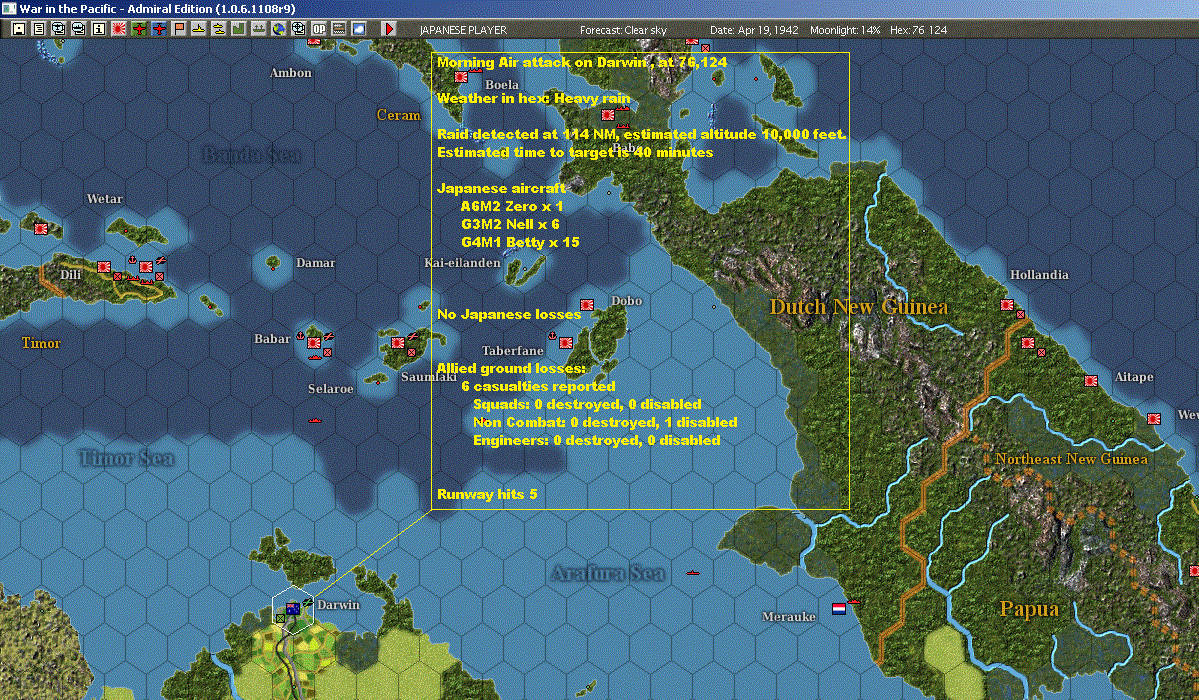Screen dimensions: 1199x700
Task: Click the 'G4M1 Betty x 15' line
Action: pos(520,242)
